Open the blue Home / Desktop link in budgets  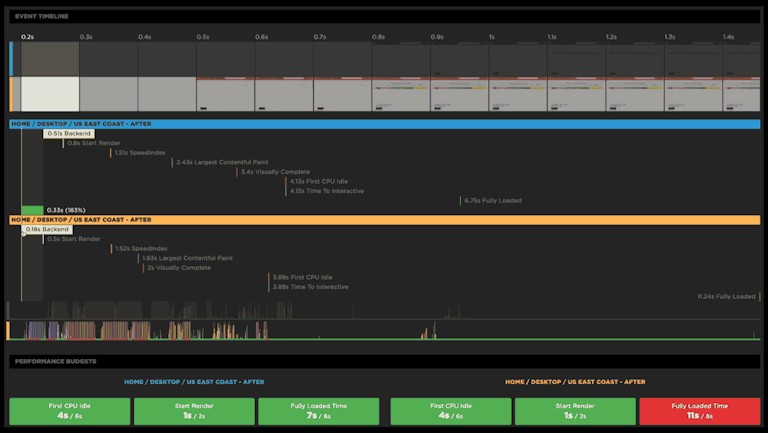click(194, 381)
